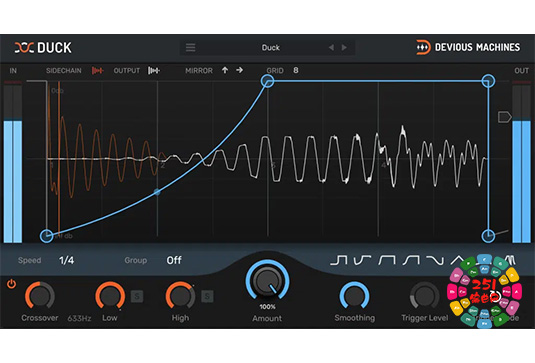Select the second ducking curve shape
535x363 pixels.
[x=362, y=260]
